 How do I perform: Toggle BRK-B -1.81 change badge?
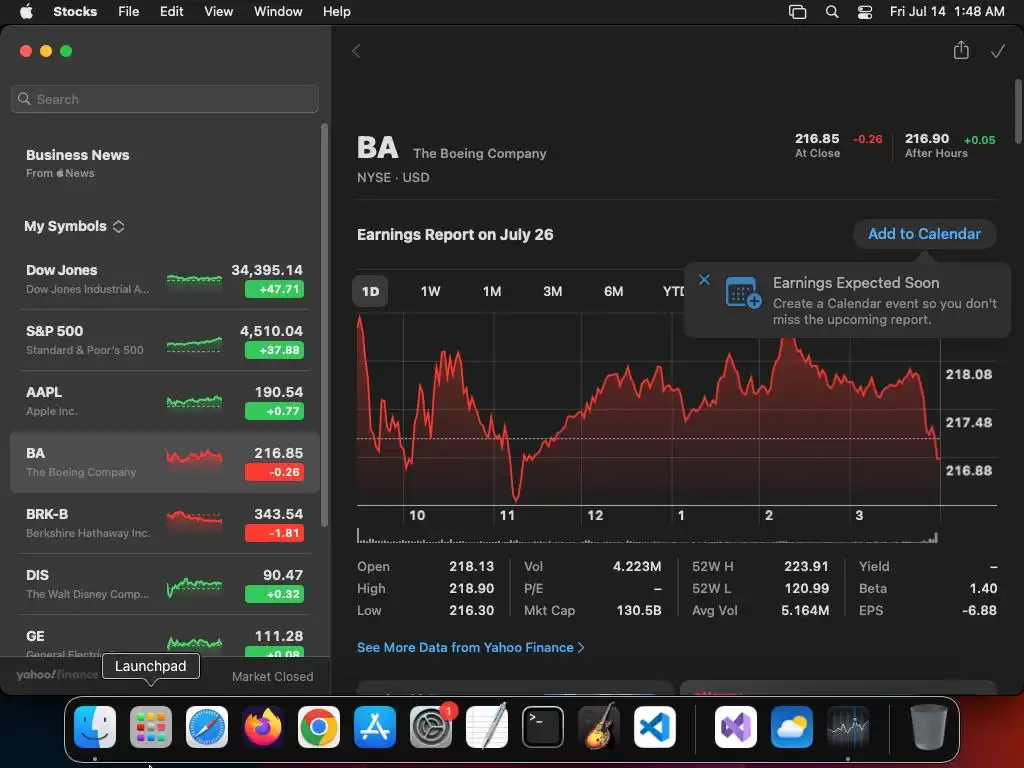(x=274, y=533)
